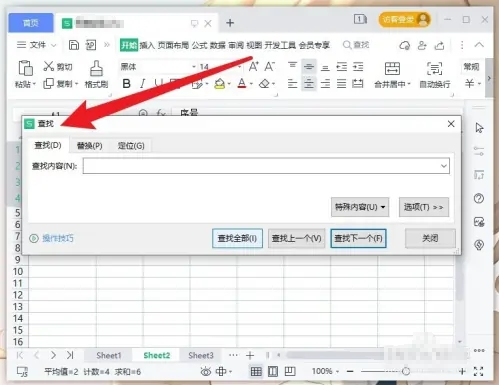The image size is (499, 385).
Task: Toggle italic formatting
Action: (x=143, y=84)
